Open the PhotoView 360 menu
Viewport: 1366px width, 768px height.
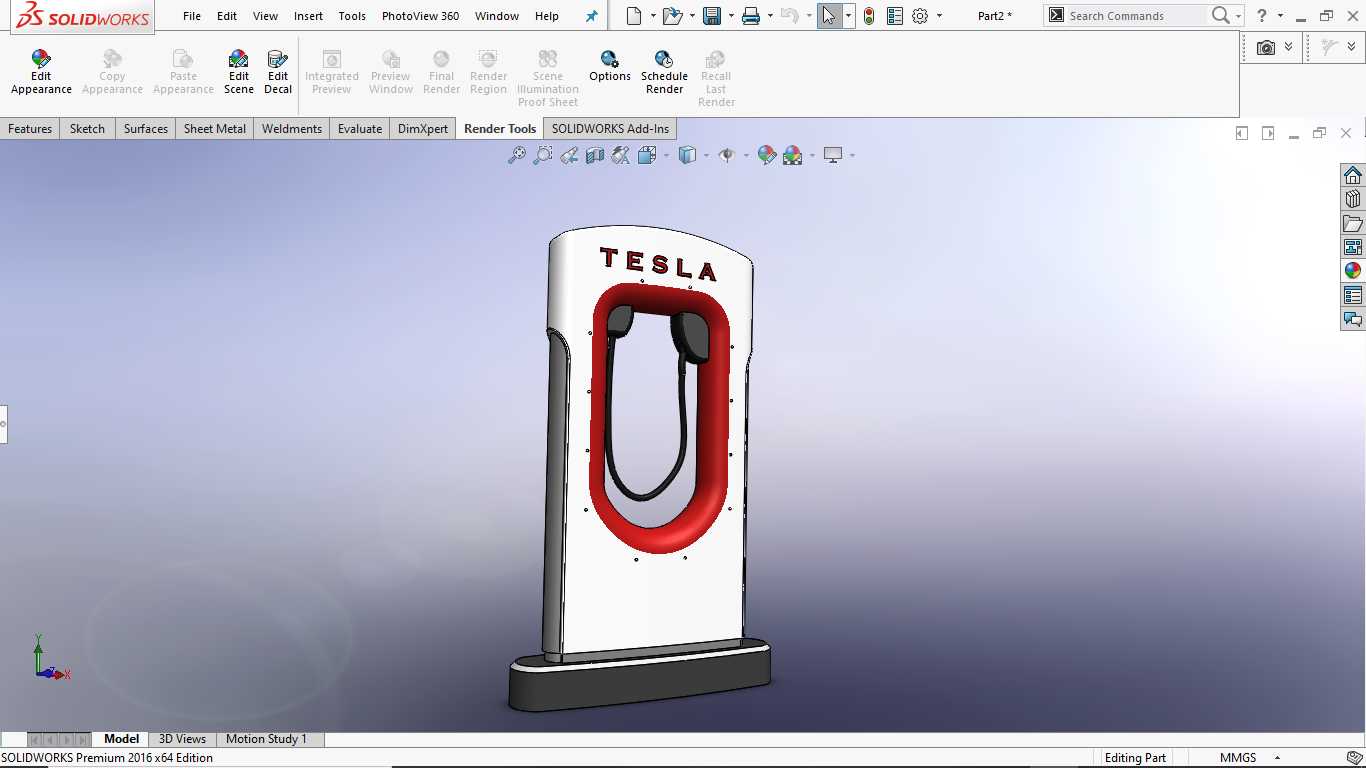pyautogui.click(x=421, y=16)
